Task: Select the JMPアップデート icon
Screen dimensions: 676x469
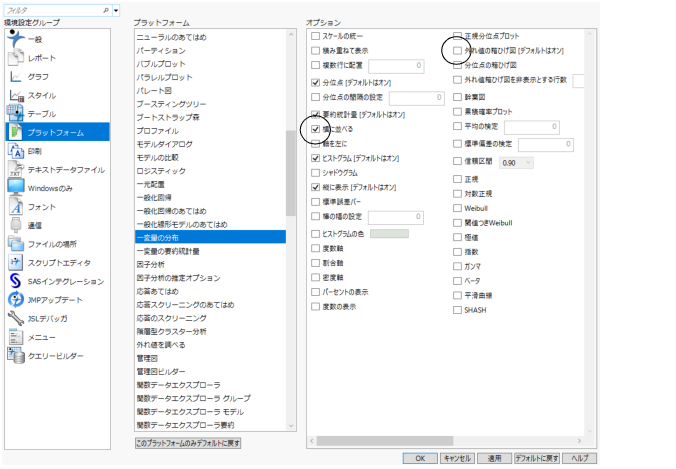Action: [16, 299]
